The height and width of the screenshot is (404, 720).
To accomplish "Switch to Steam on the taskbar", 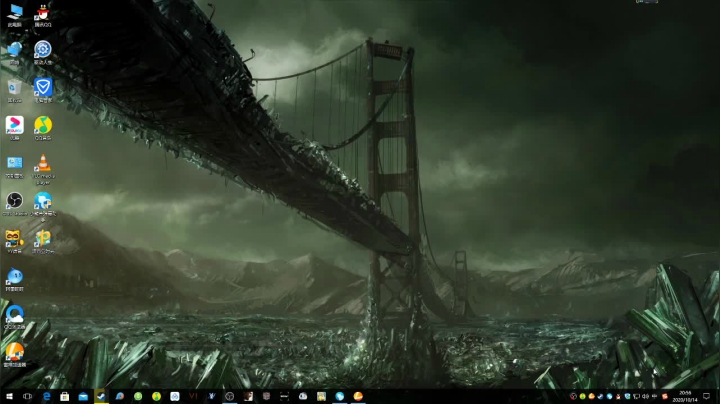I will click(x=101, y=396).
